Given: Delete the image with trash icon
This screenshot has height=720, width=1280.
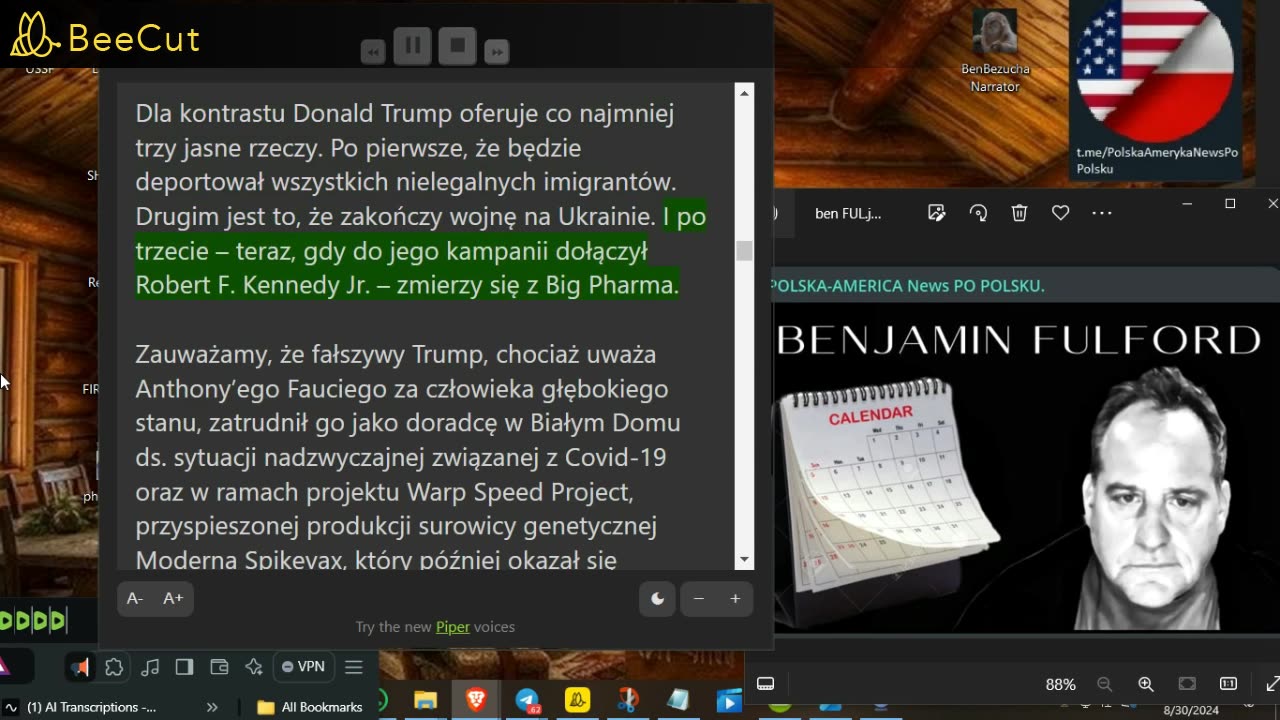Looking at the screenshot, I should click(x=1019, y=213).
